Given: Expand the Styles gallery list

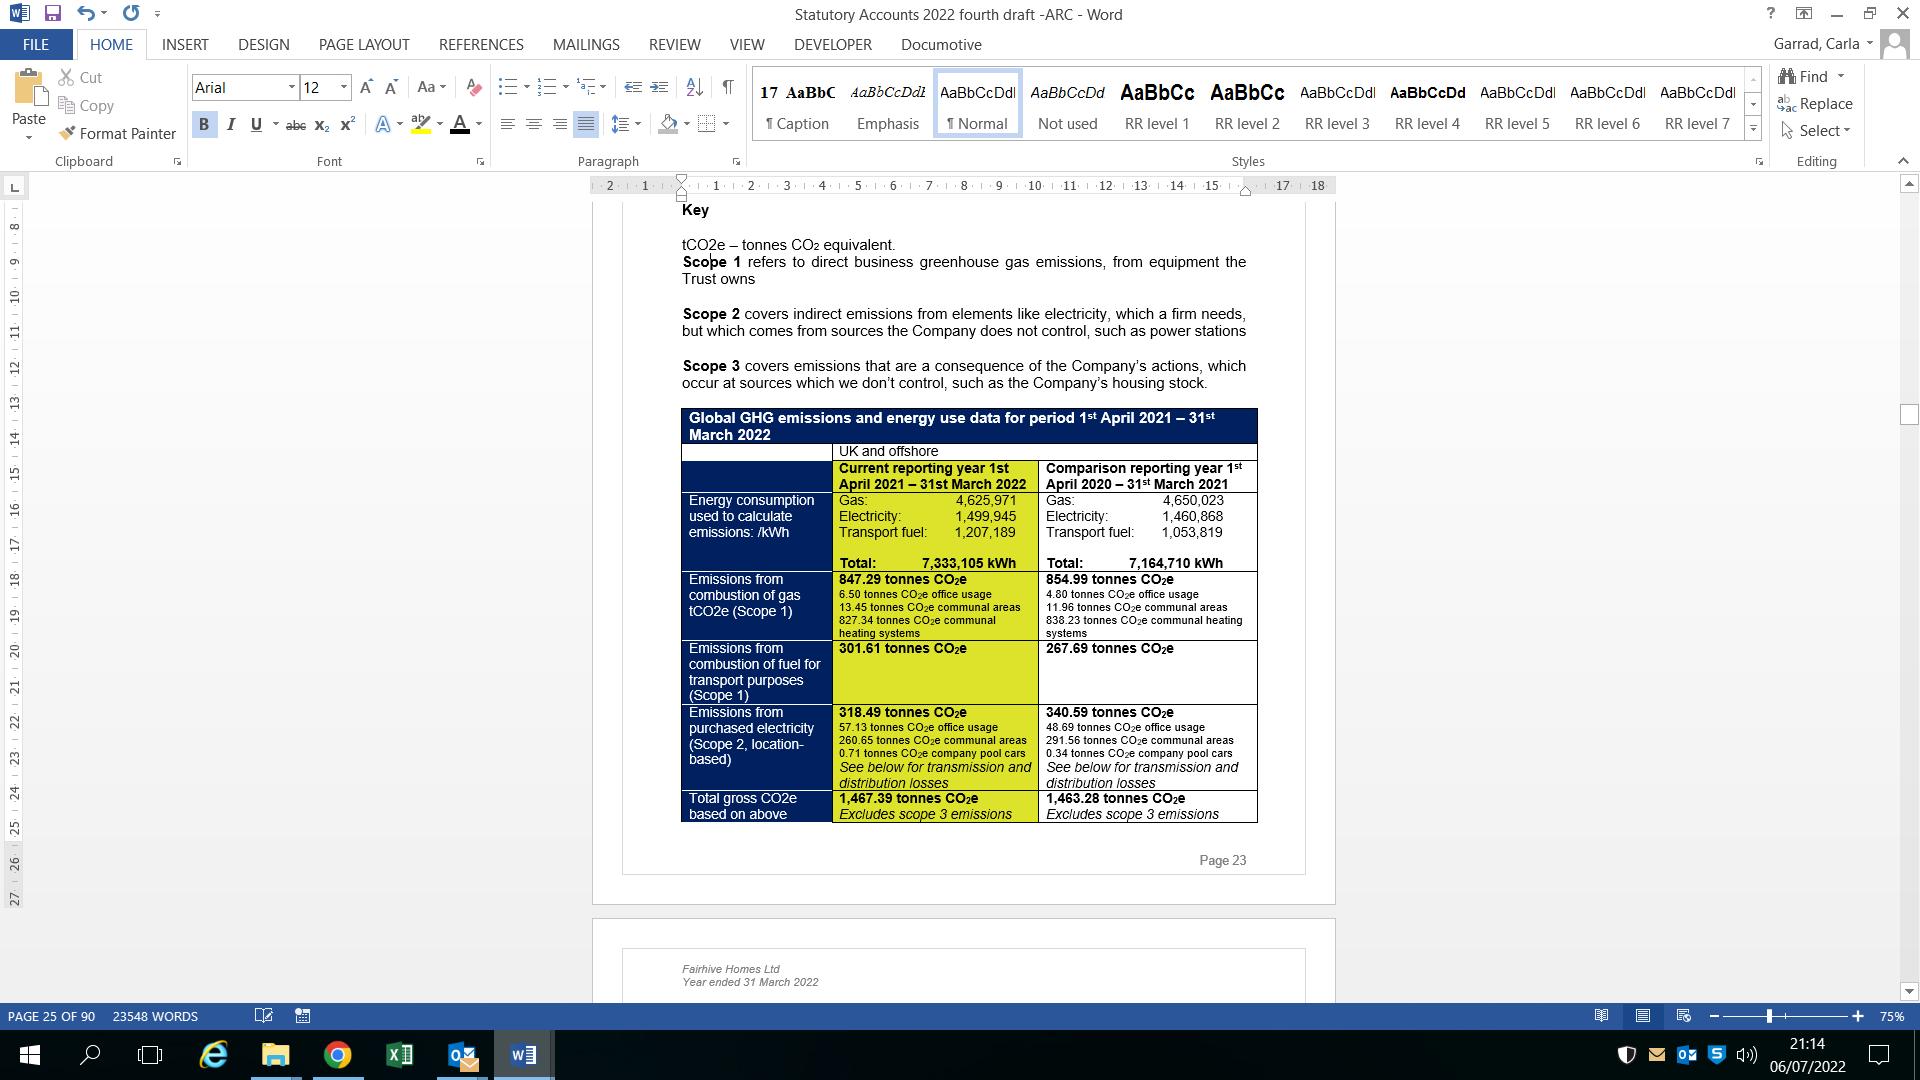Looking at the screenshot, I should (1752, 128).
